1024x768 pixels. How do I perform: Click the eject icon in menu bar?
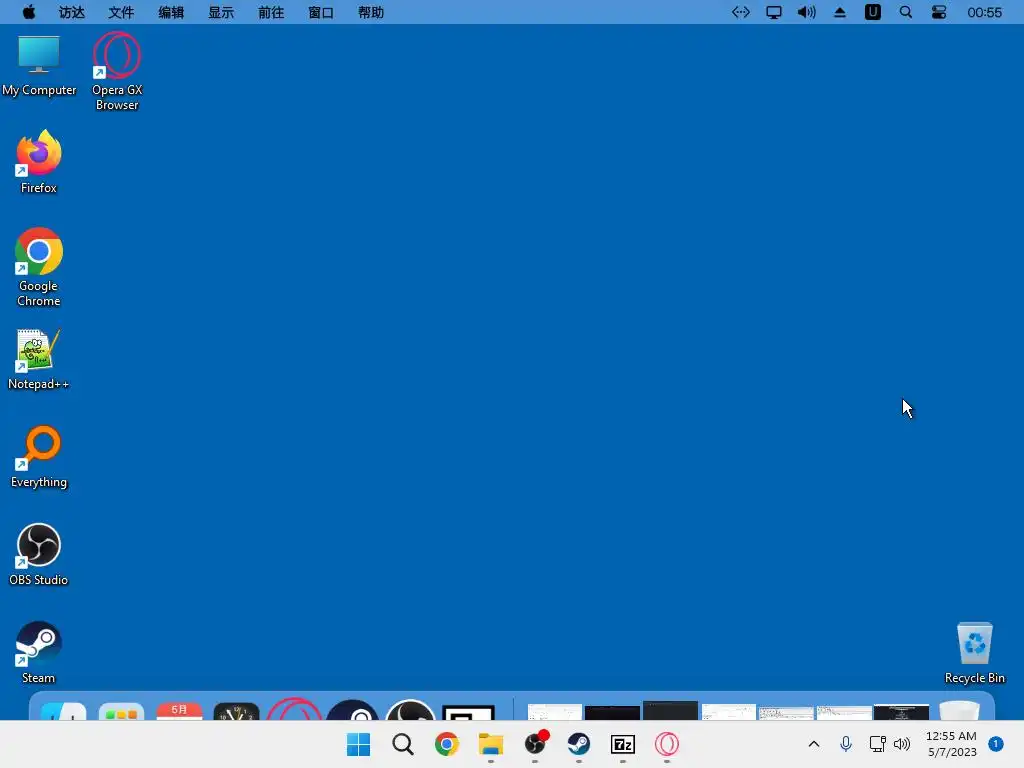click(x=840, y=12)
